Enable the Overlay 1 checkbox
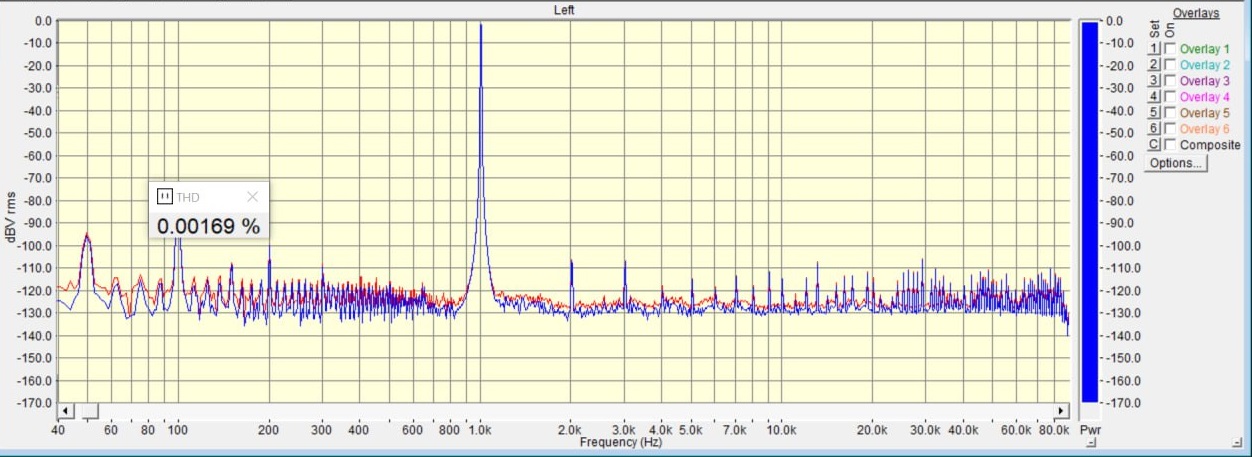Image resolution: width=1252 pixels, height=457 pixels. (x=1170, y=49)
